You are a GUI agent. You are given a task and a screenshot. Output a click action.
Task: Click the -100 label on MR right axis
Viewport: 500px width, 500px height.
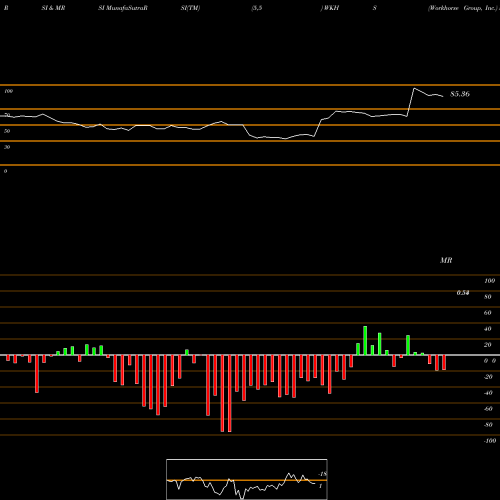490,441
